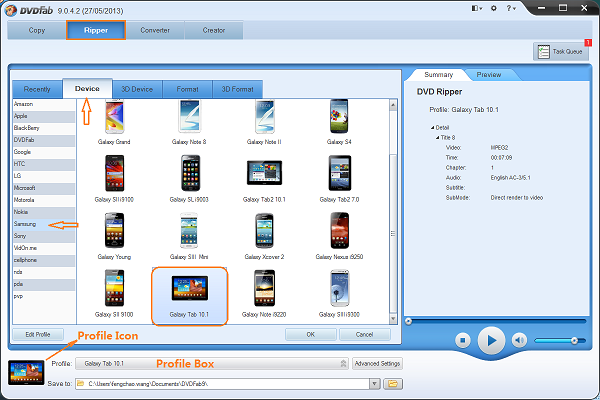600x400 pixels.
Task: Stop preview playback
Action: point(463,340)
